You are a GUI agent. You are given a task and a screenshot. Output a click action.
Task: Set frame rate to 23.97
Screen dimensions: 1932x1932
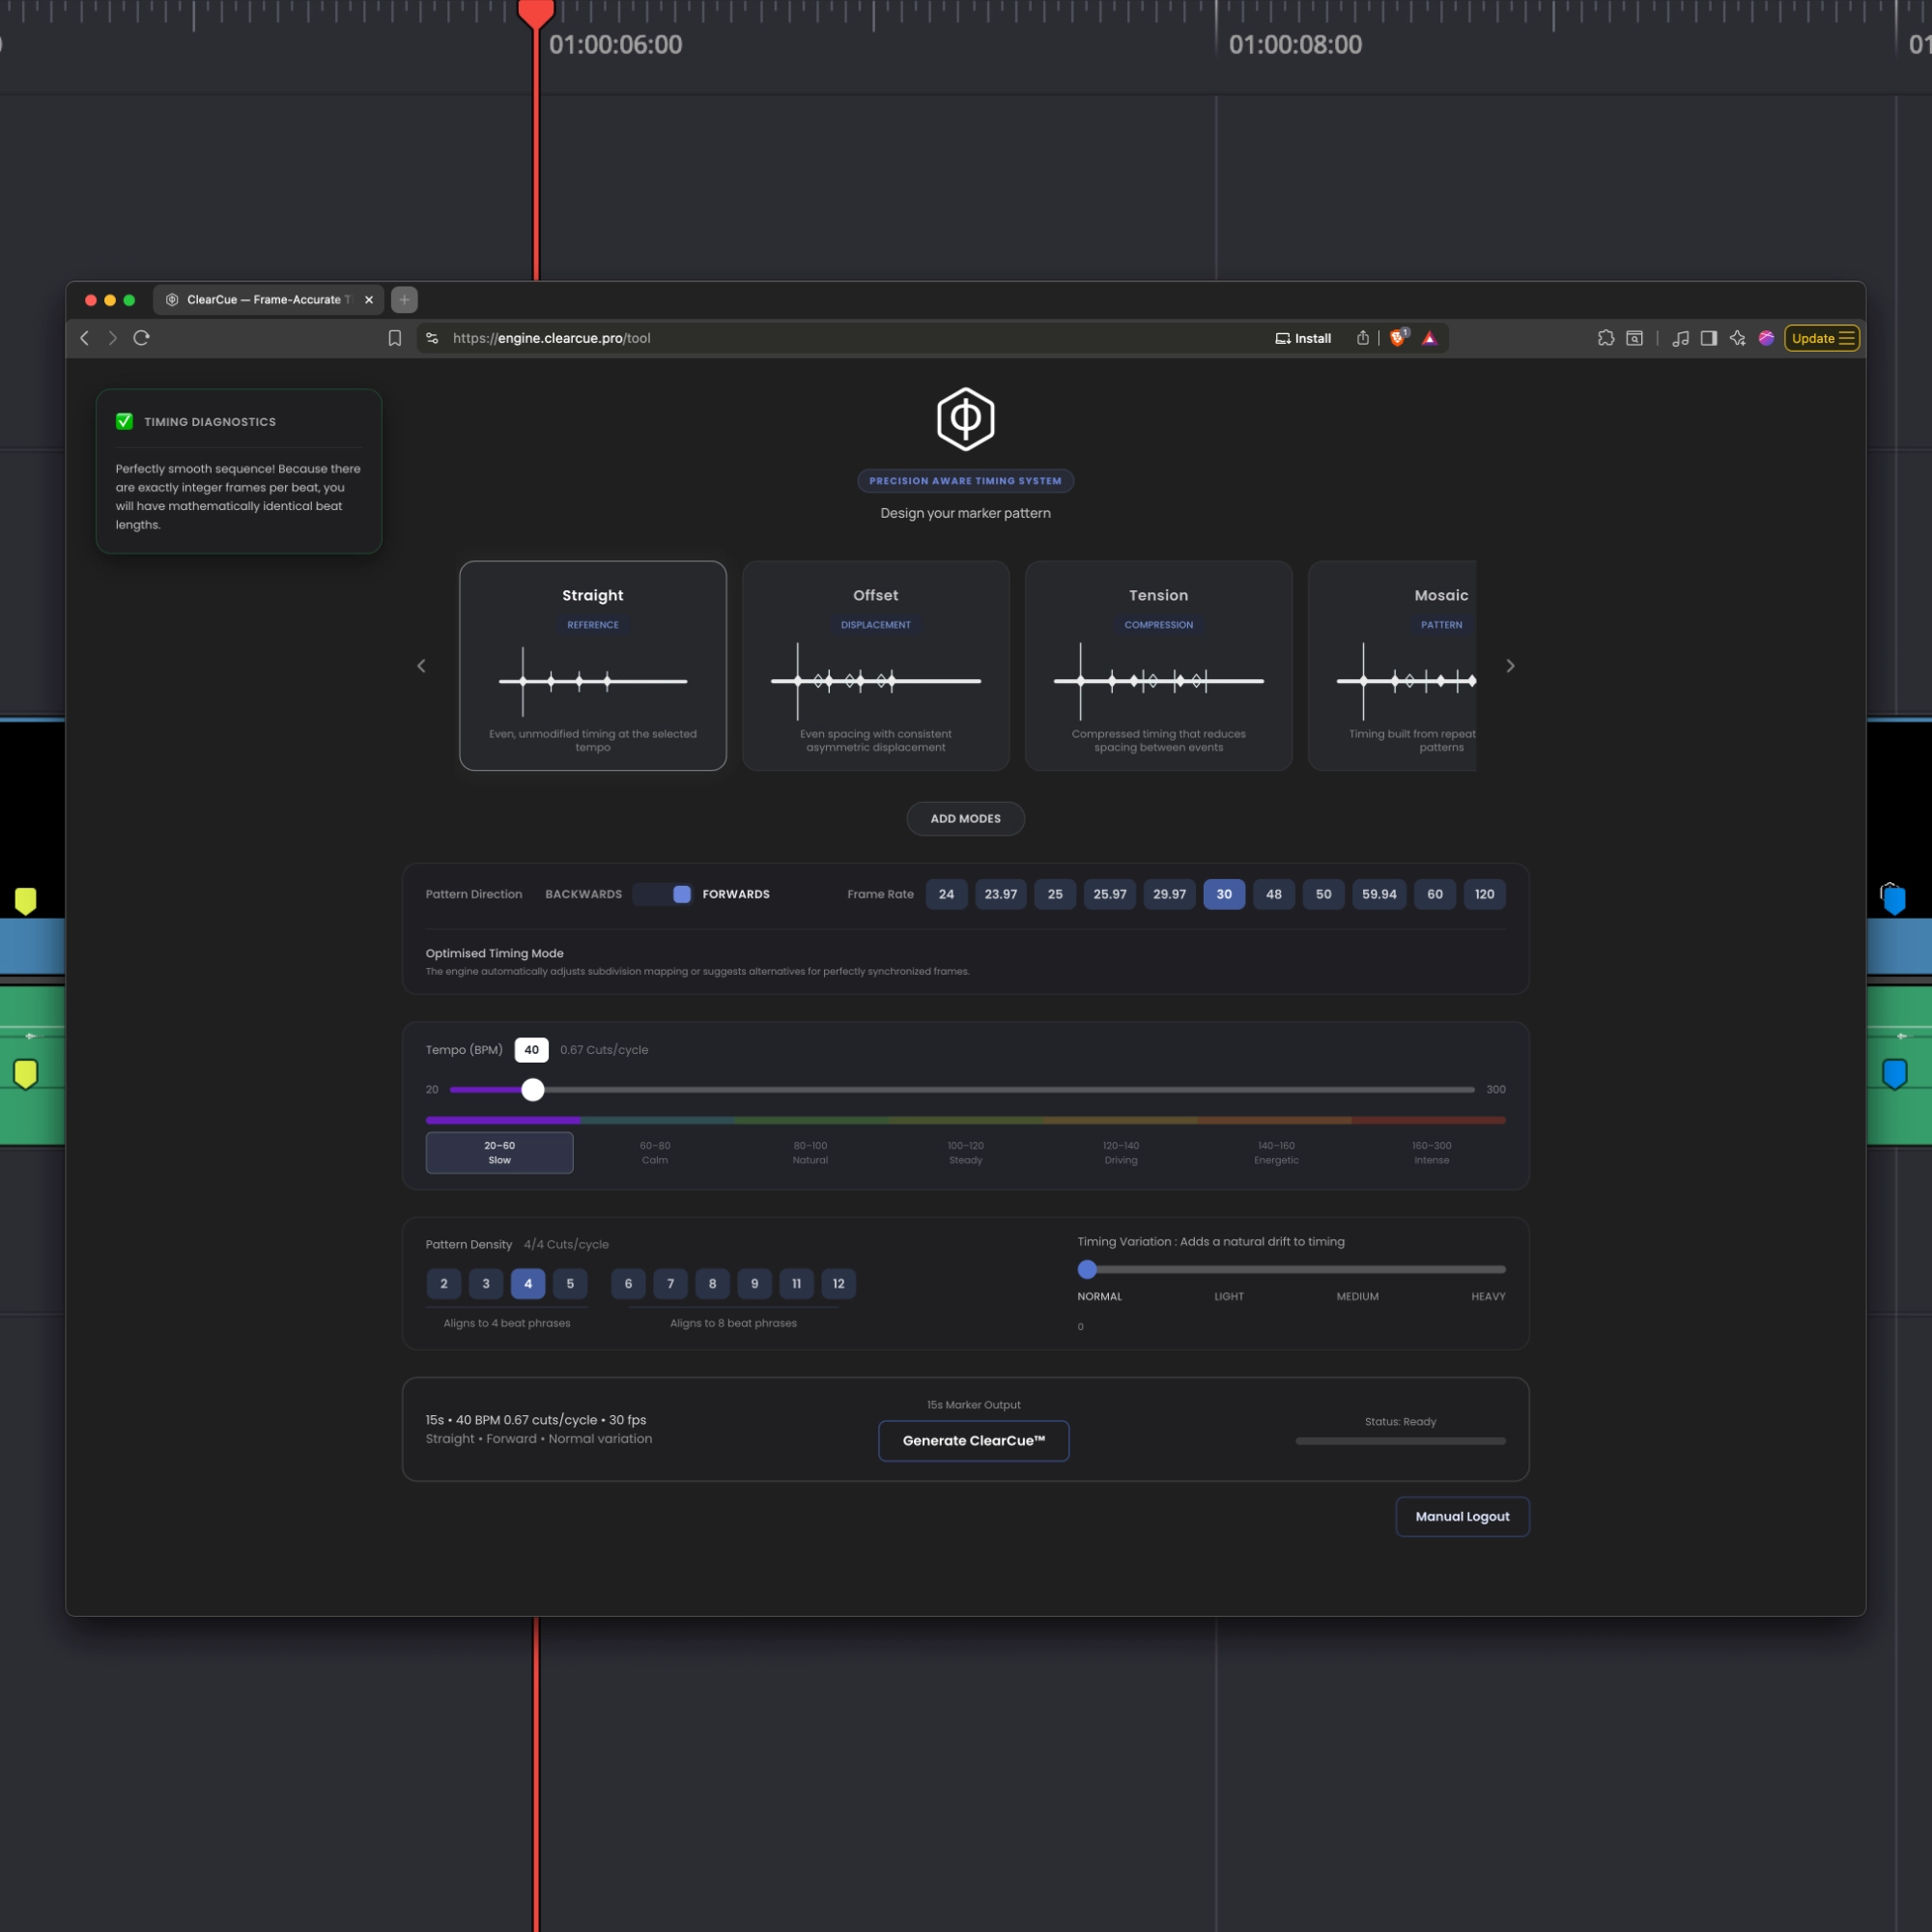1000,894
